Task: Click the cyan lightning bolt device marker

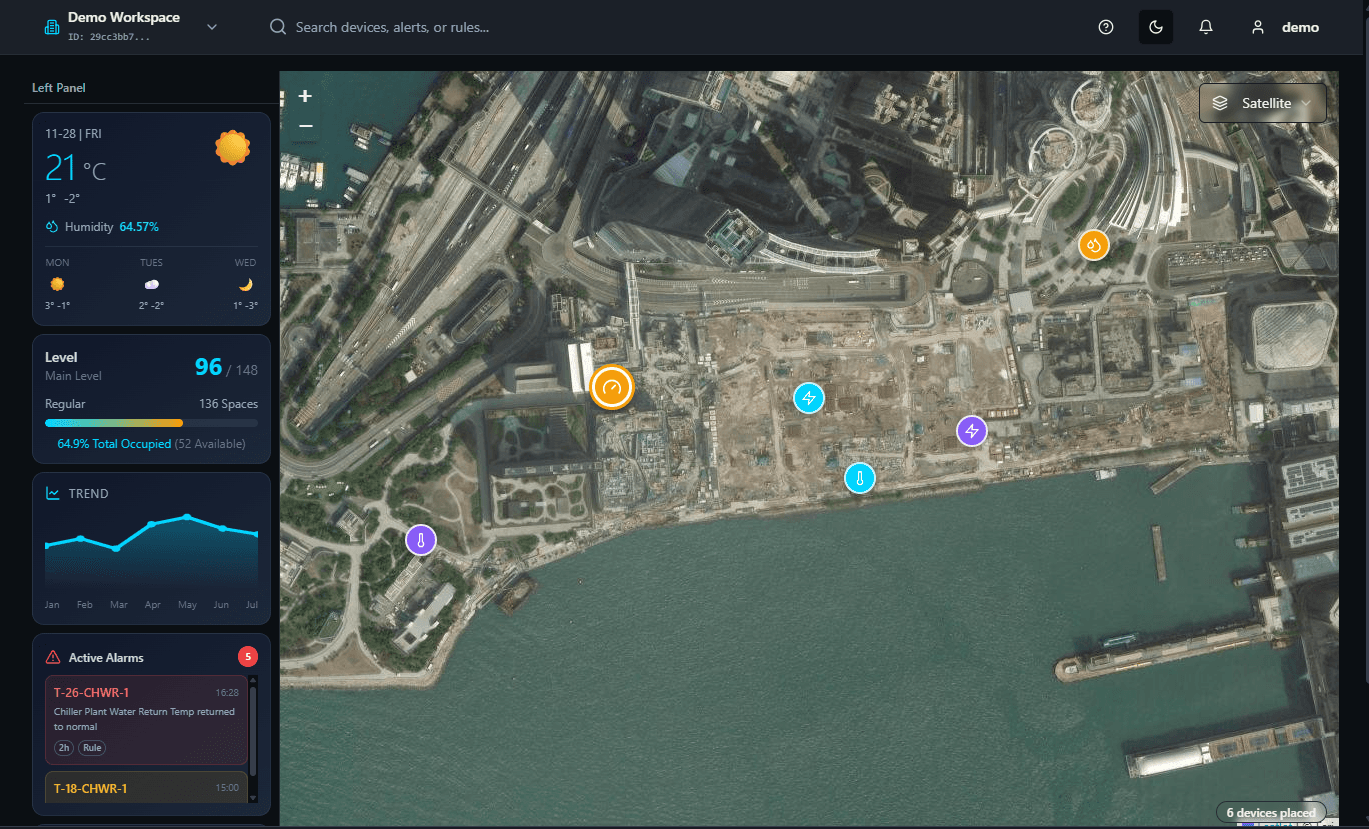Action: click(808, 397)
